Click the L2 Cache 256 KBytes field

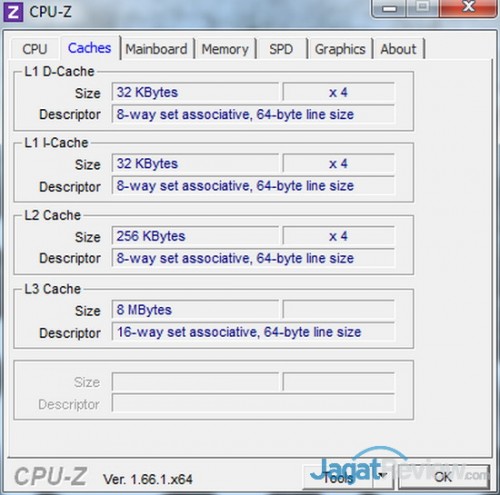[195, 236]
